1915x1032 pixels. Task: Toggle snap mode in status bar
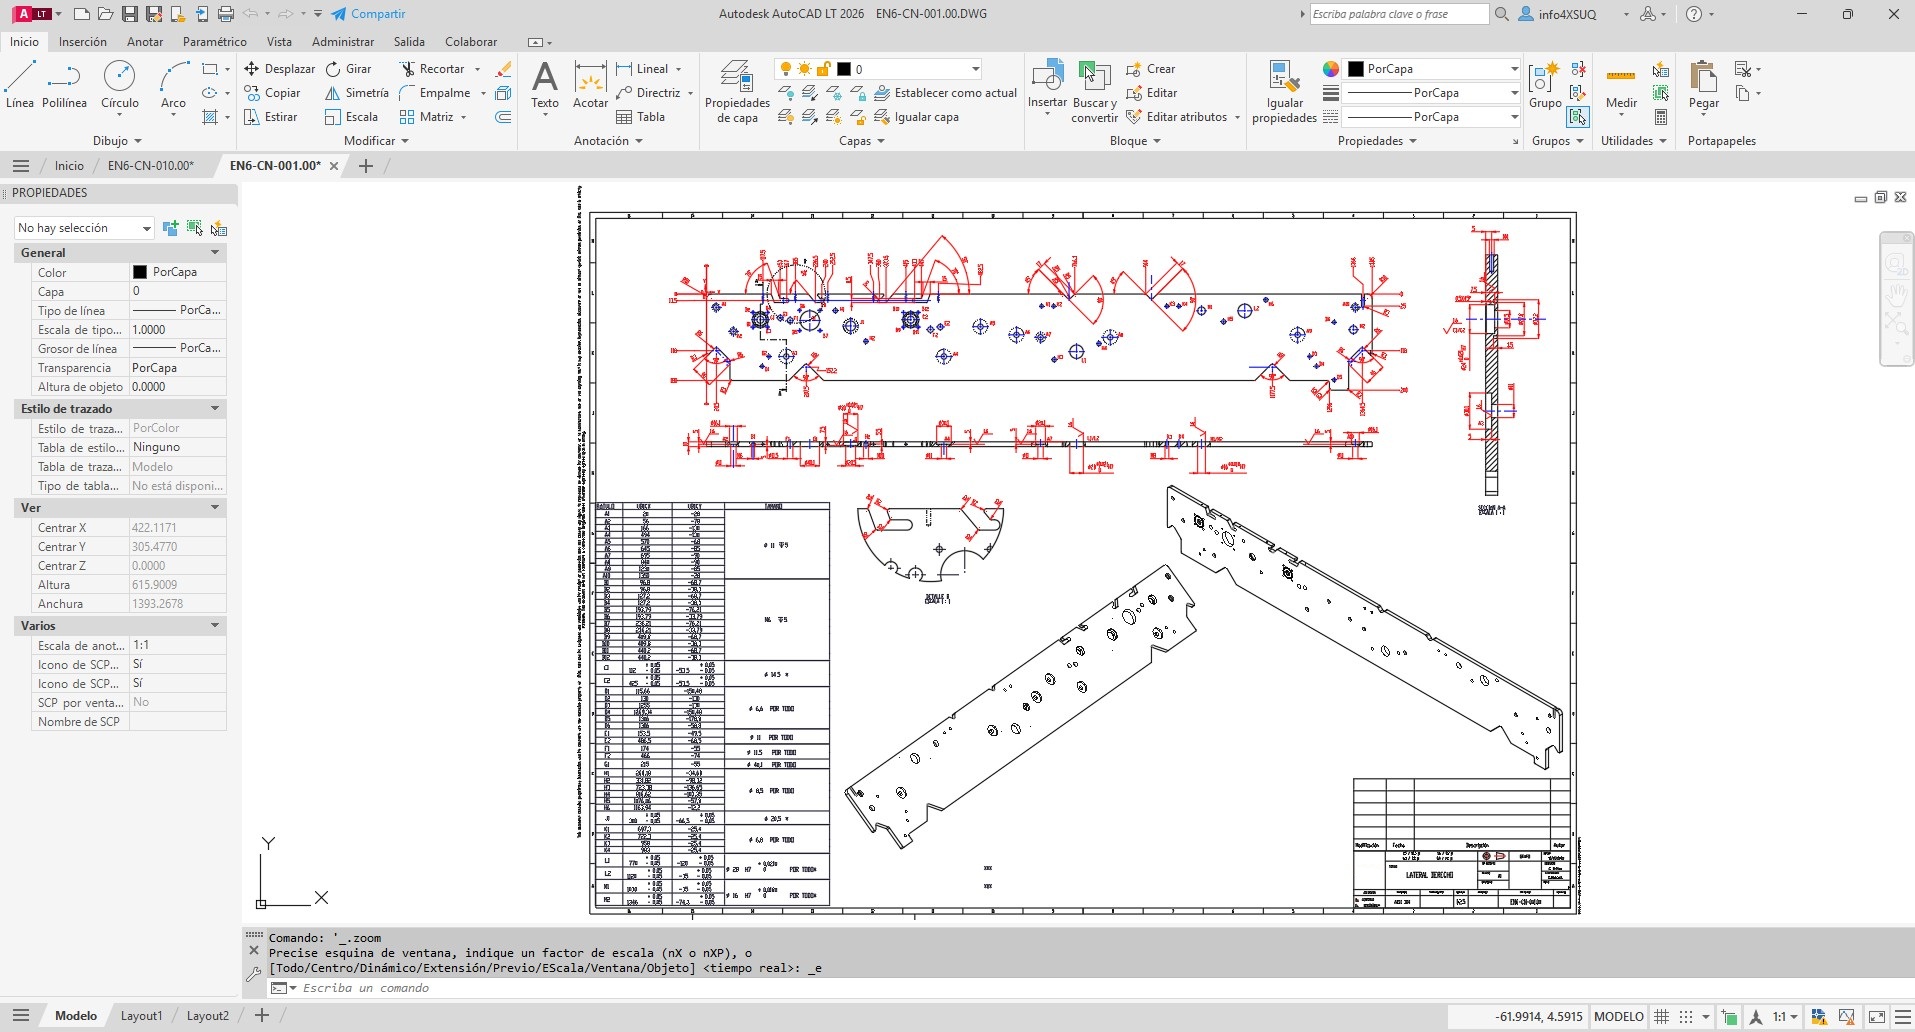point(1686,1017)
